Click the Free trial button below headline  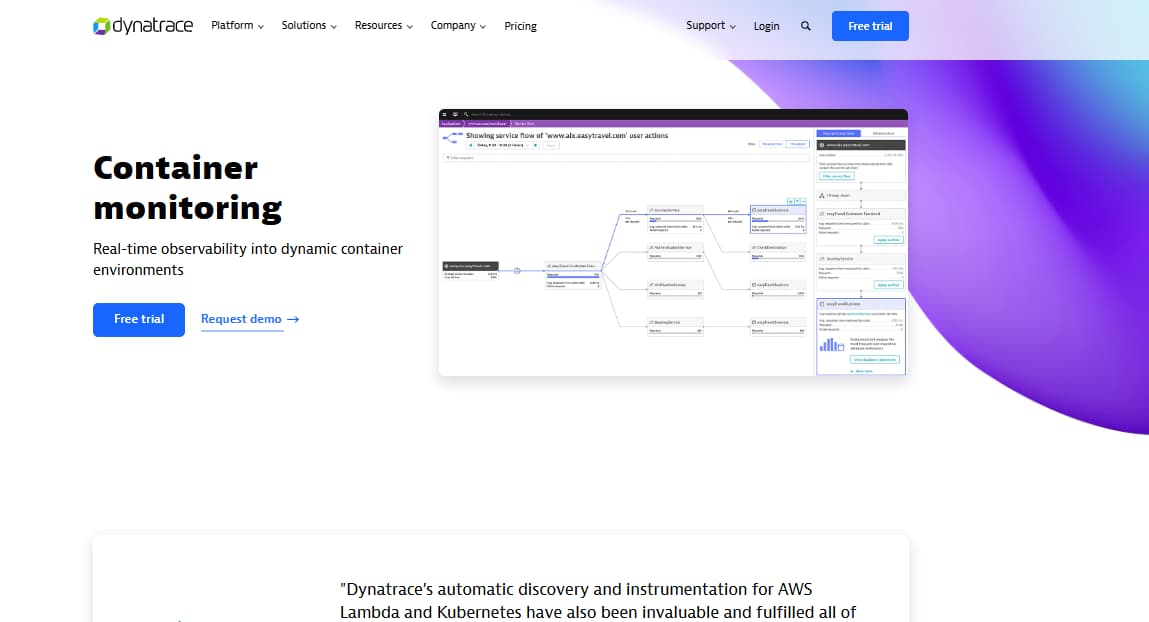point(138,319)
